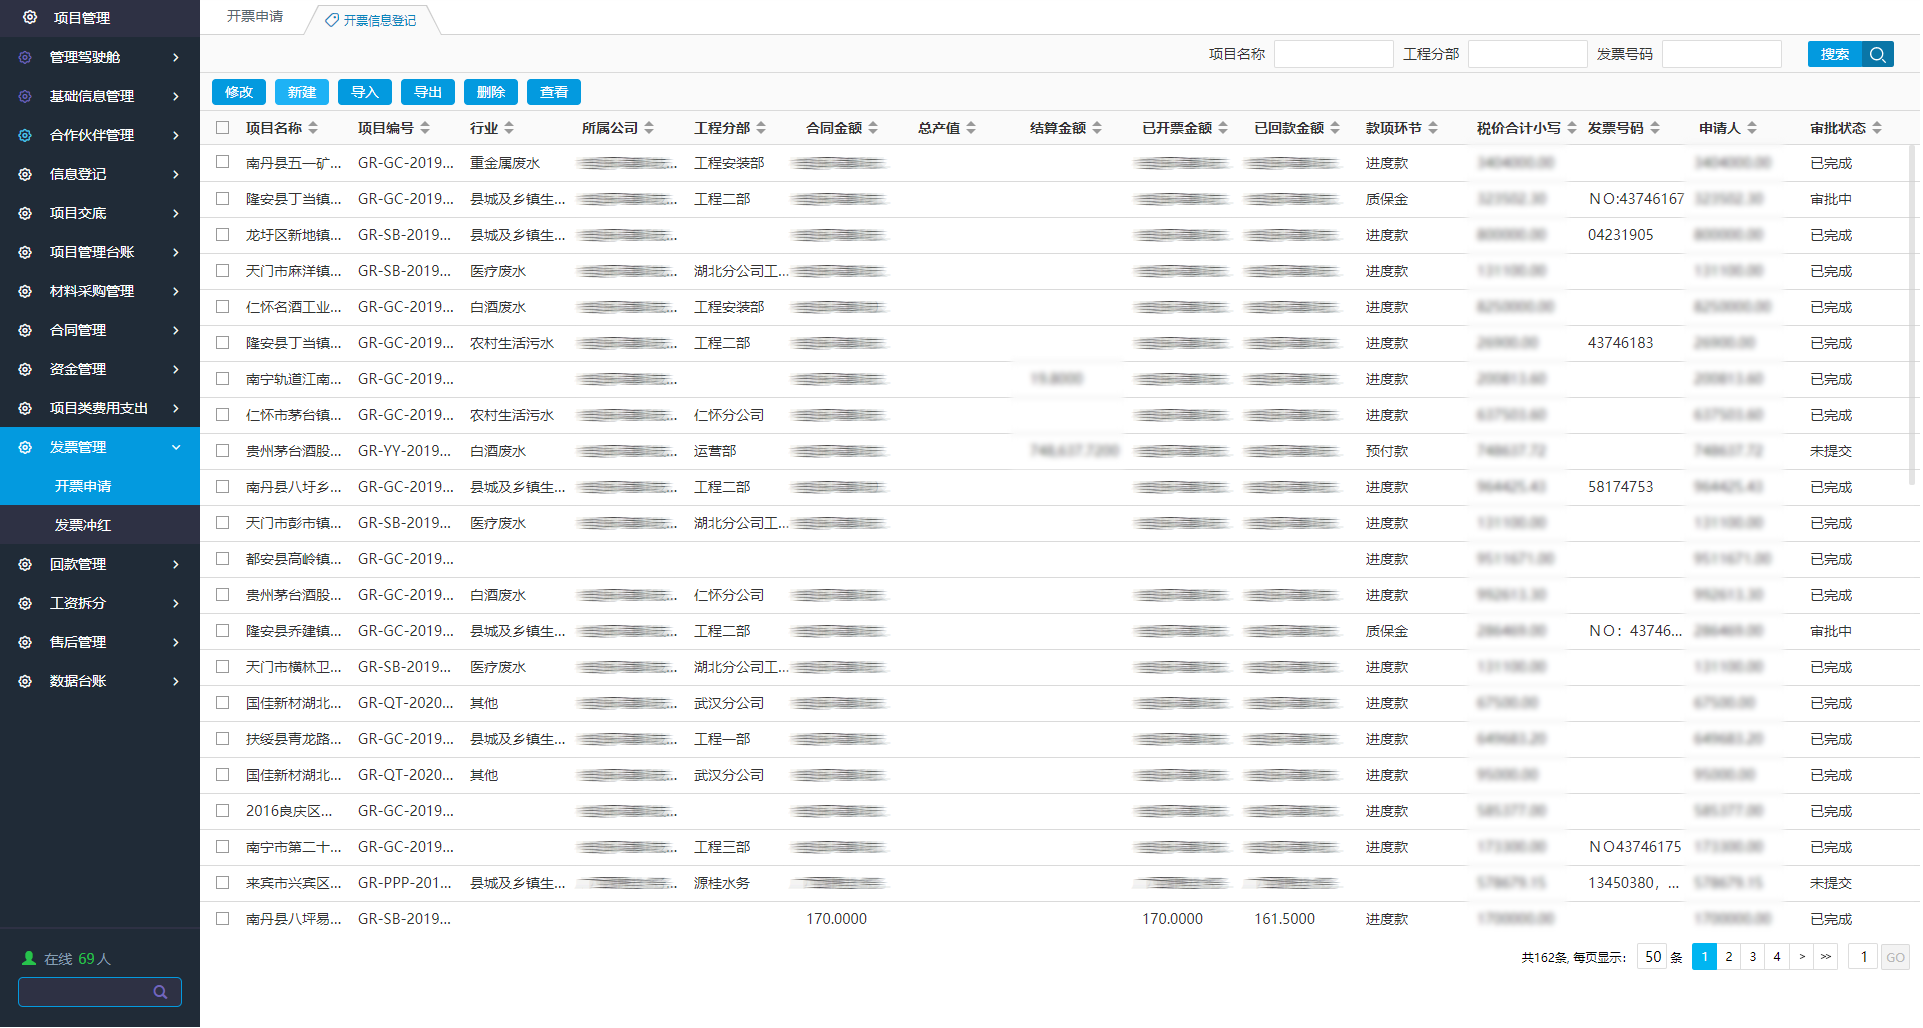Click the 新建 button
This screenshot has height=1028, width=1923.
(x=302, y=92)
